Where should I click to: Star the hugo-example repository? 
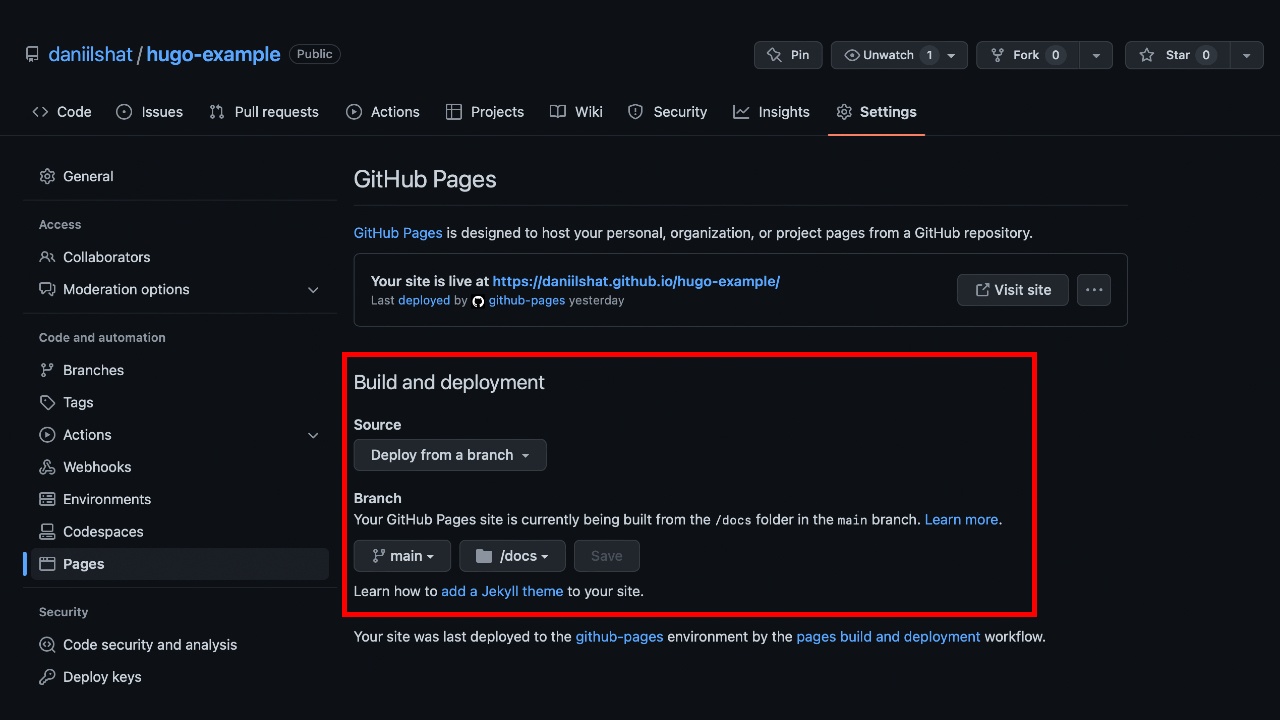coord(1176,55)
